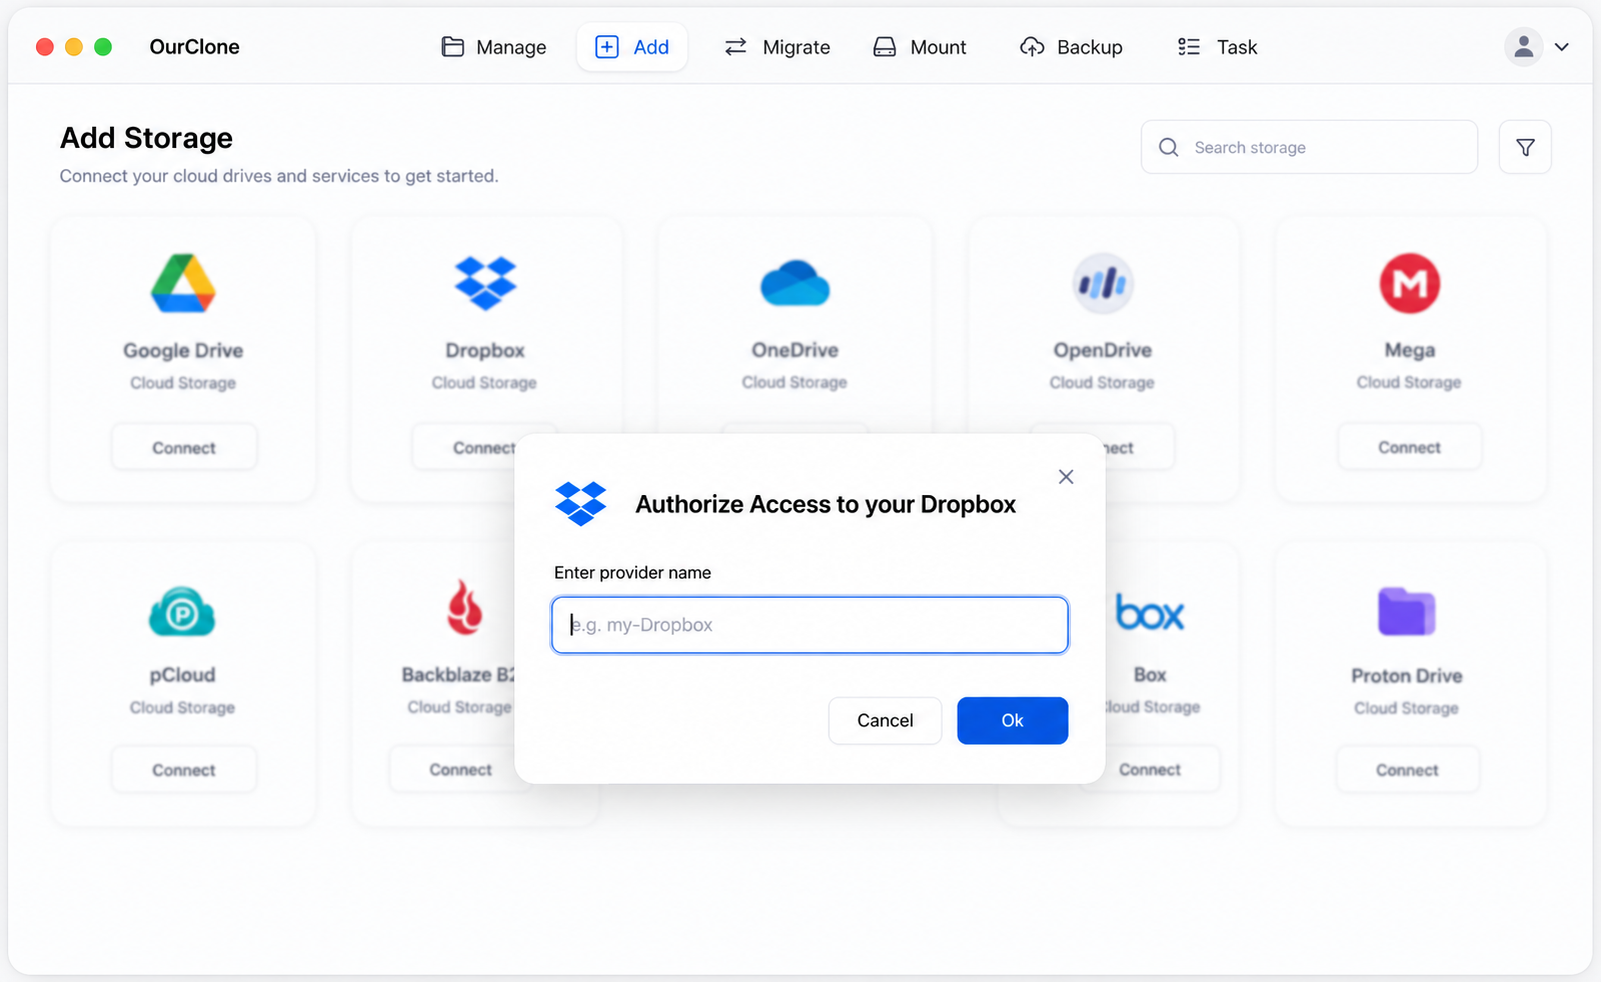Click the Add plus icon

point(607,47)
